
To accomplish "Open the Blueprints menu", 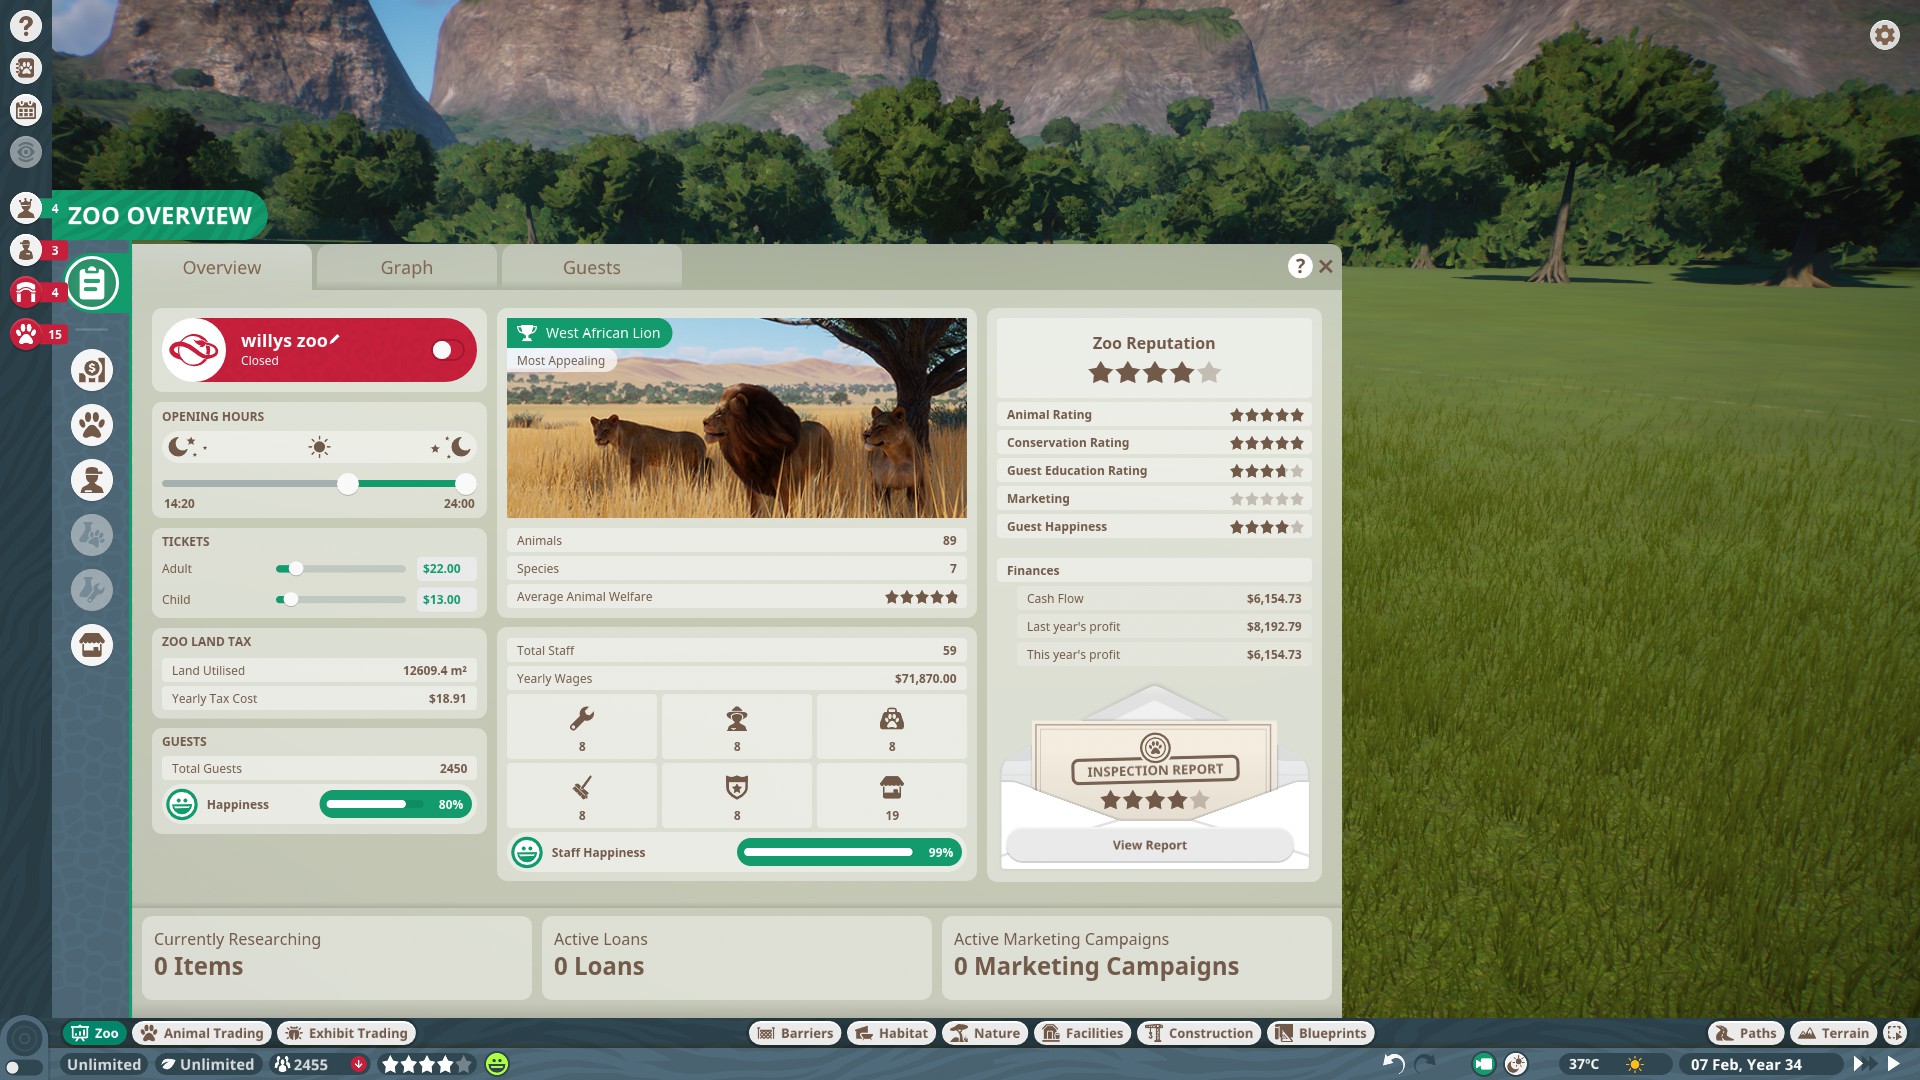I will point(1321,1033).
